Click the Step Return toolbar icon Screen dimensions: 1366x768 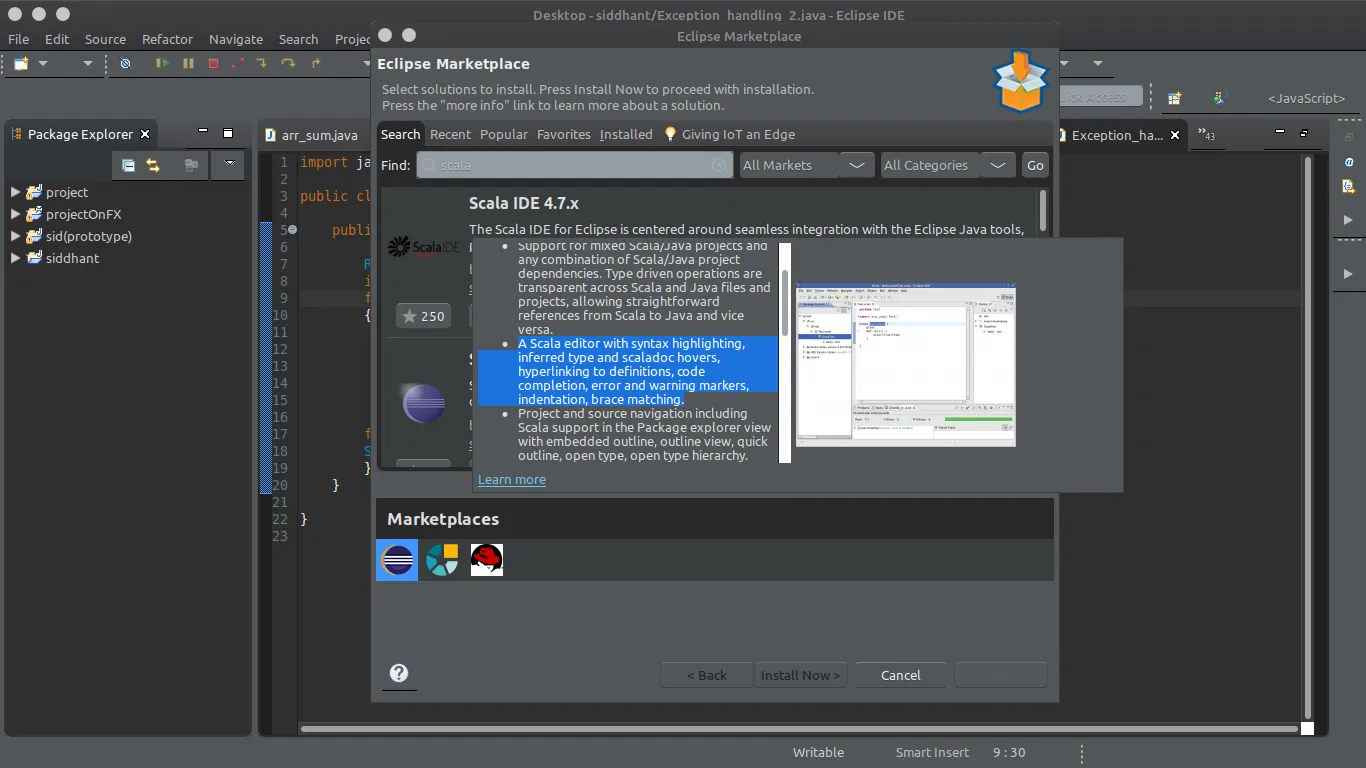tap(316, 63)
